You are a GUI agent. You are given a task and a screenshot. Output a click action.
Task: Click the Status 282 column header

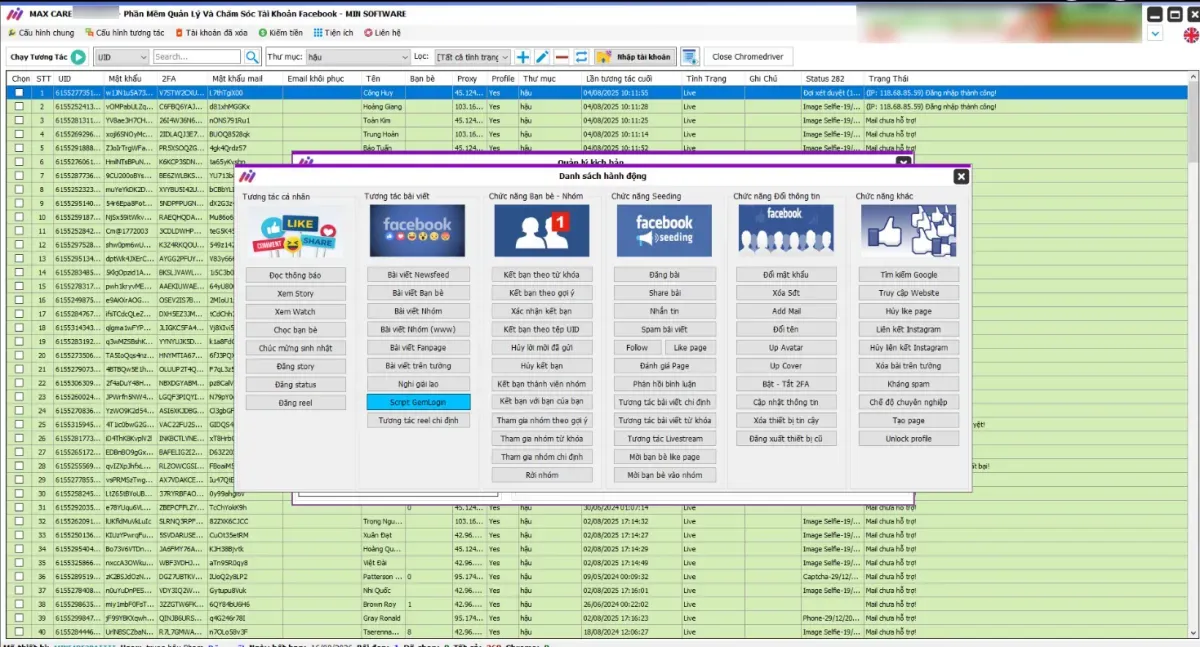(x=834, y=78)
